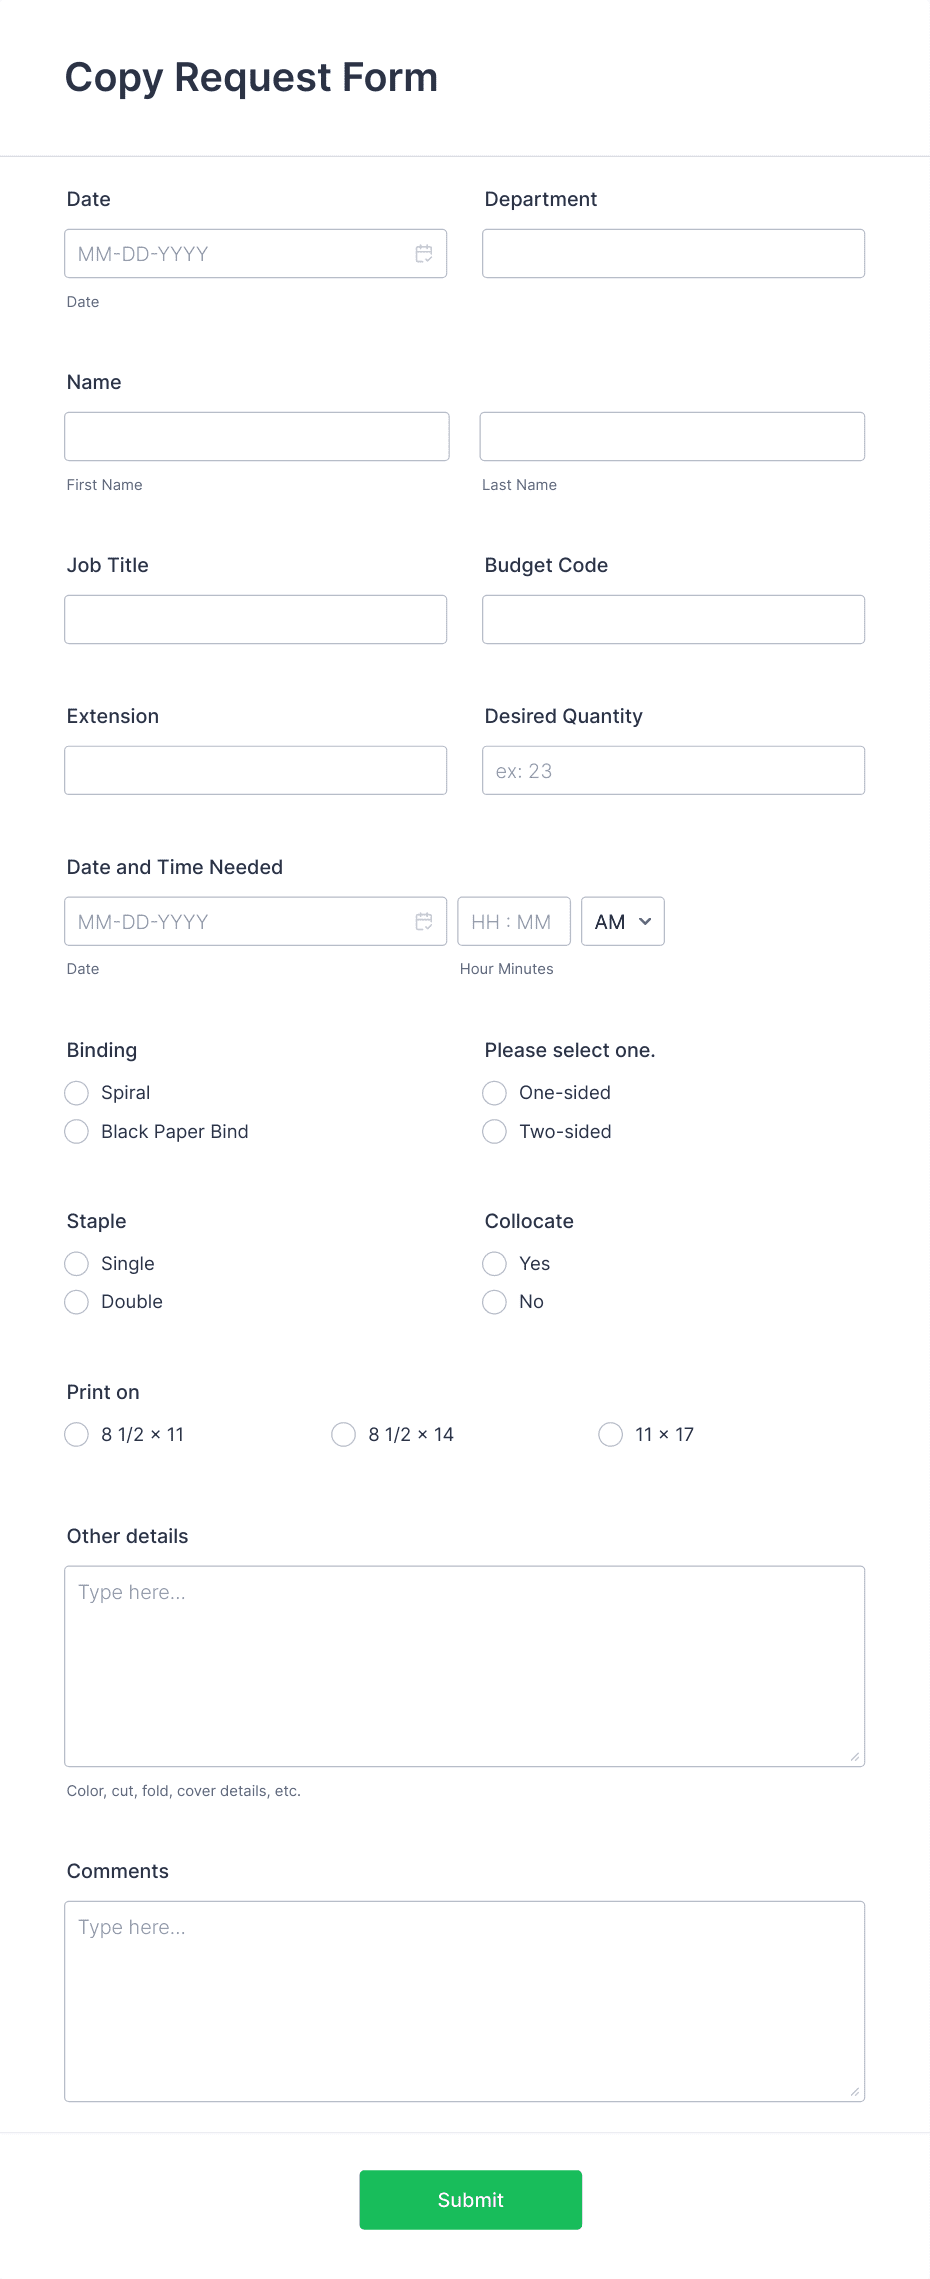
Task: Open the calendar icon under Date and Time Needed
Action: pyautogui.click(x=423, y=921)
